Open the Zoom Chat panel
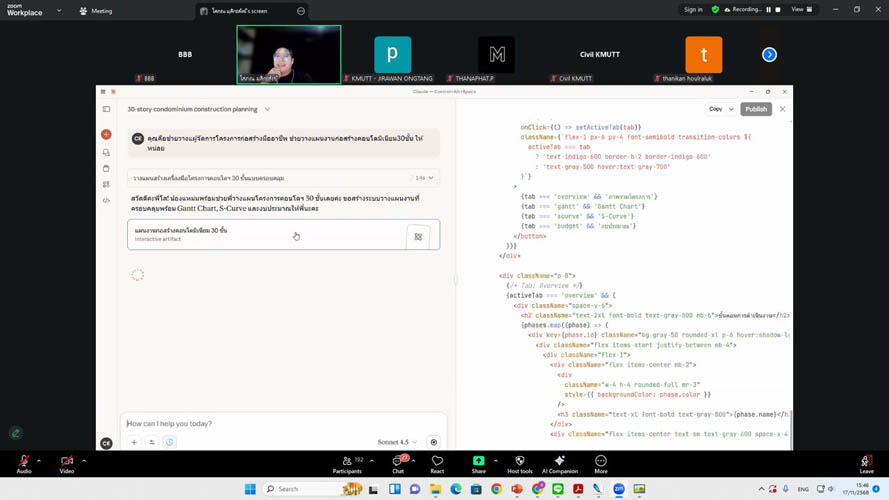This screenshot has width=889, height=500. 398,464
